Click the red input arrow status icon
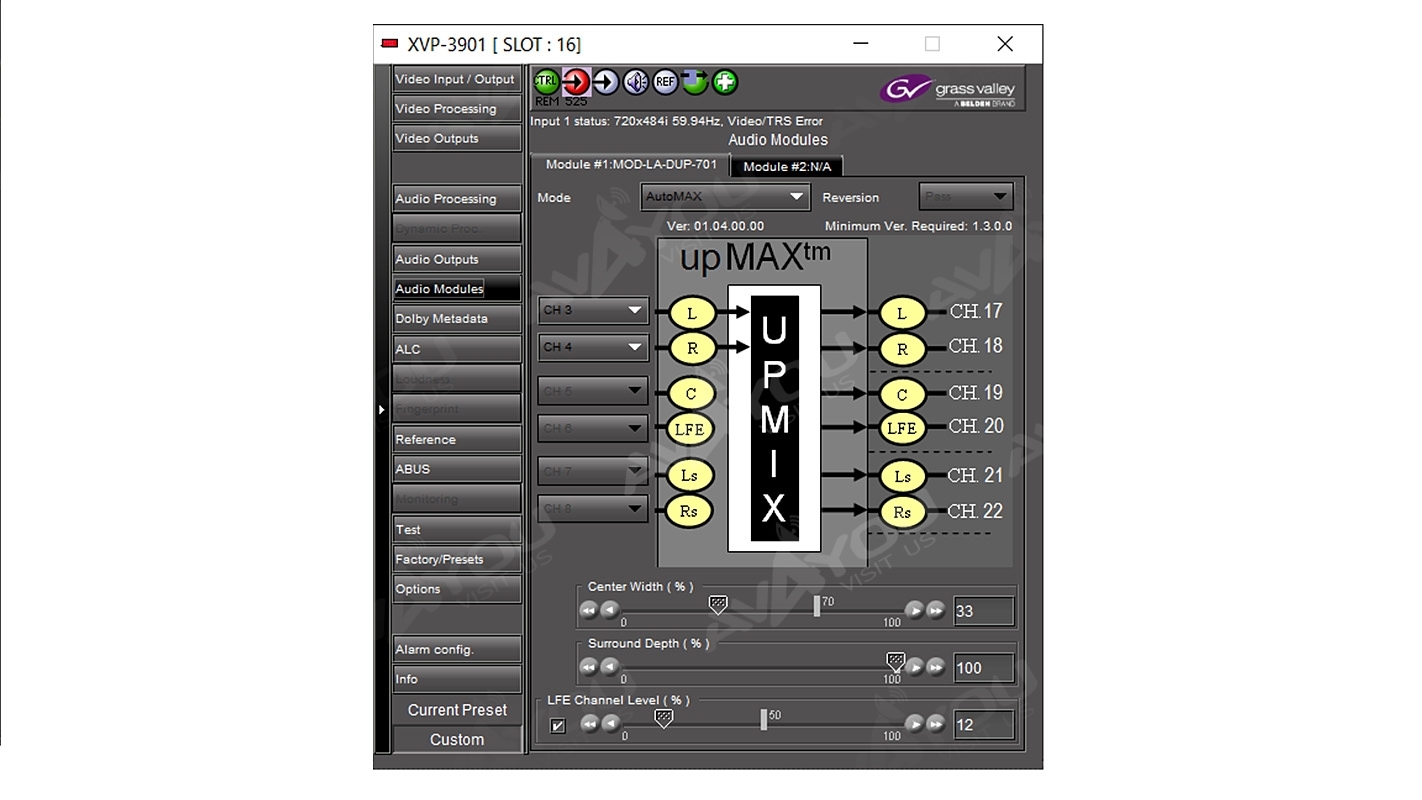The image size is (1422, 800). pos(576,82)
